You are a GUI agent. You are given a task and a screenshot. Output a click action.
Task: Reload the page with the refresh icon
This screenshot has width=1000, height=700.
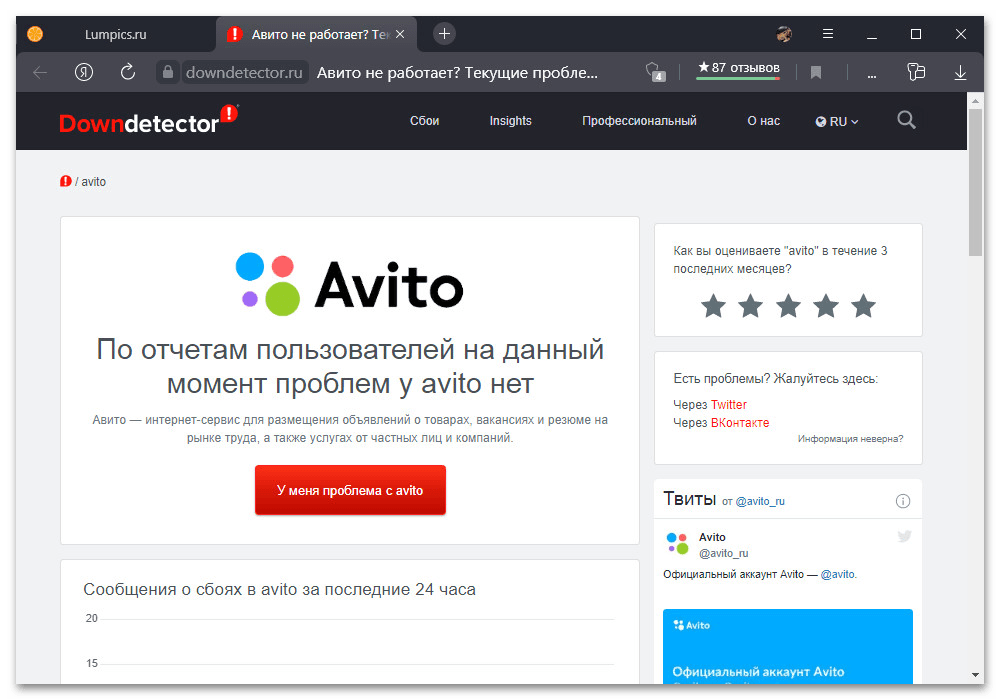point(128,72)
